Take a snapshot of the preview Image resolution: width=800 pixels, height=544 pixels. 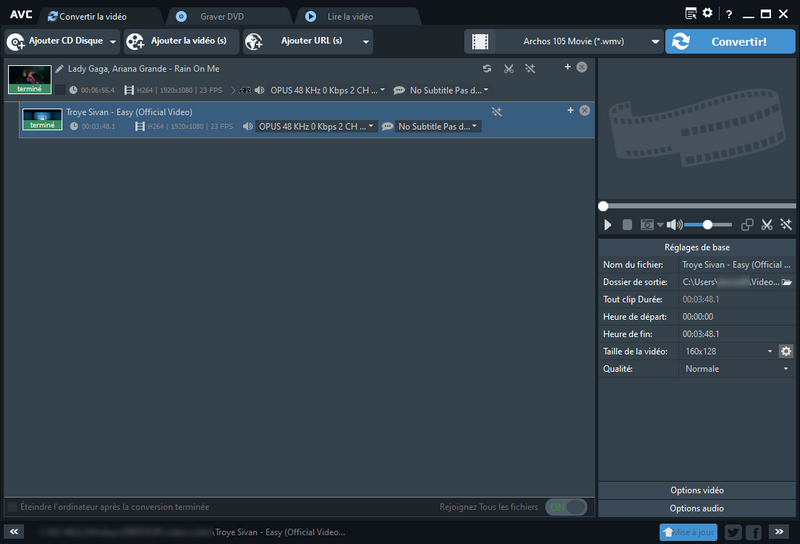click(x=647, y=225)
